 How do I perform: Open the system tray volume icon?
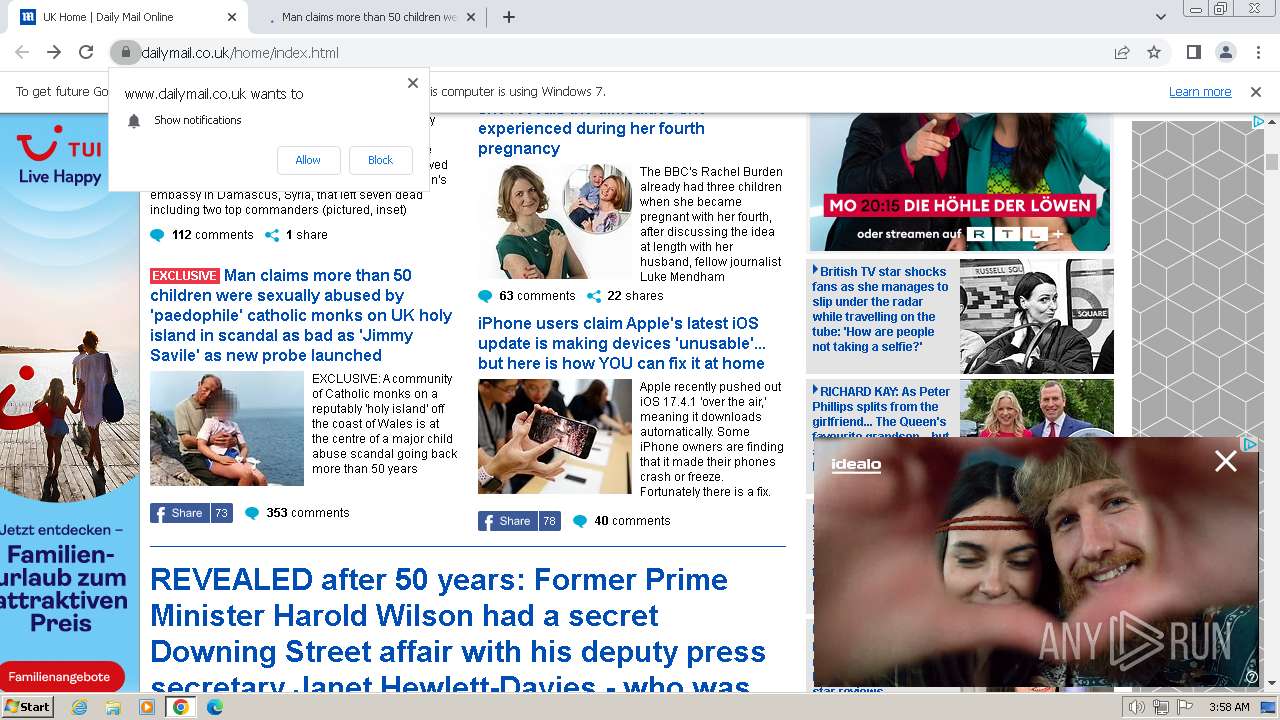tap(1137, 707)
